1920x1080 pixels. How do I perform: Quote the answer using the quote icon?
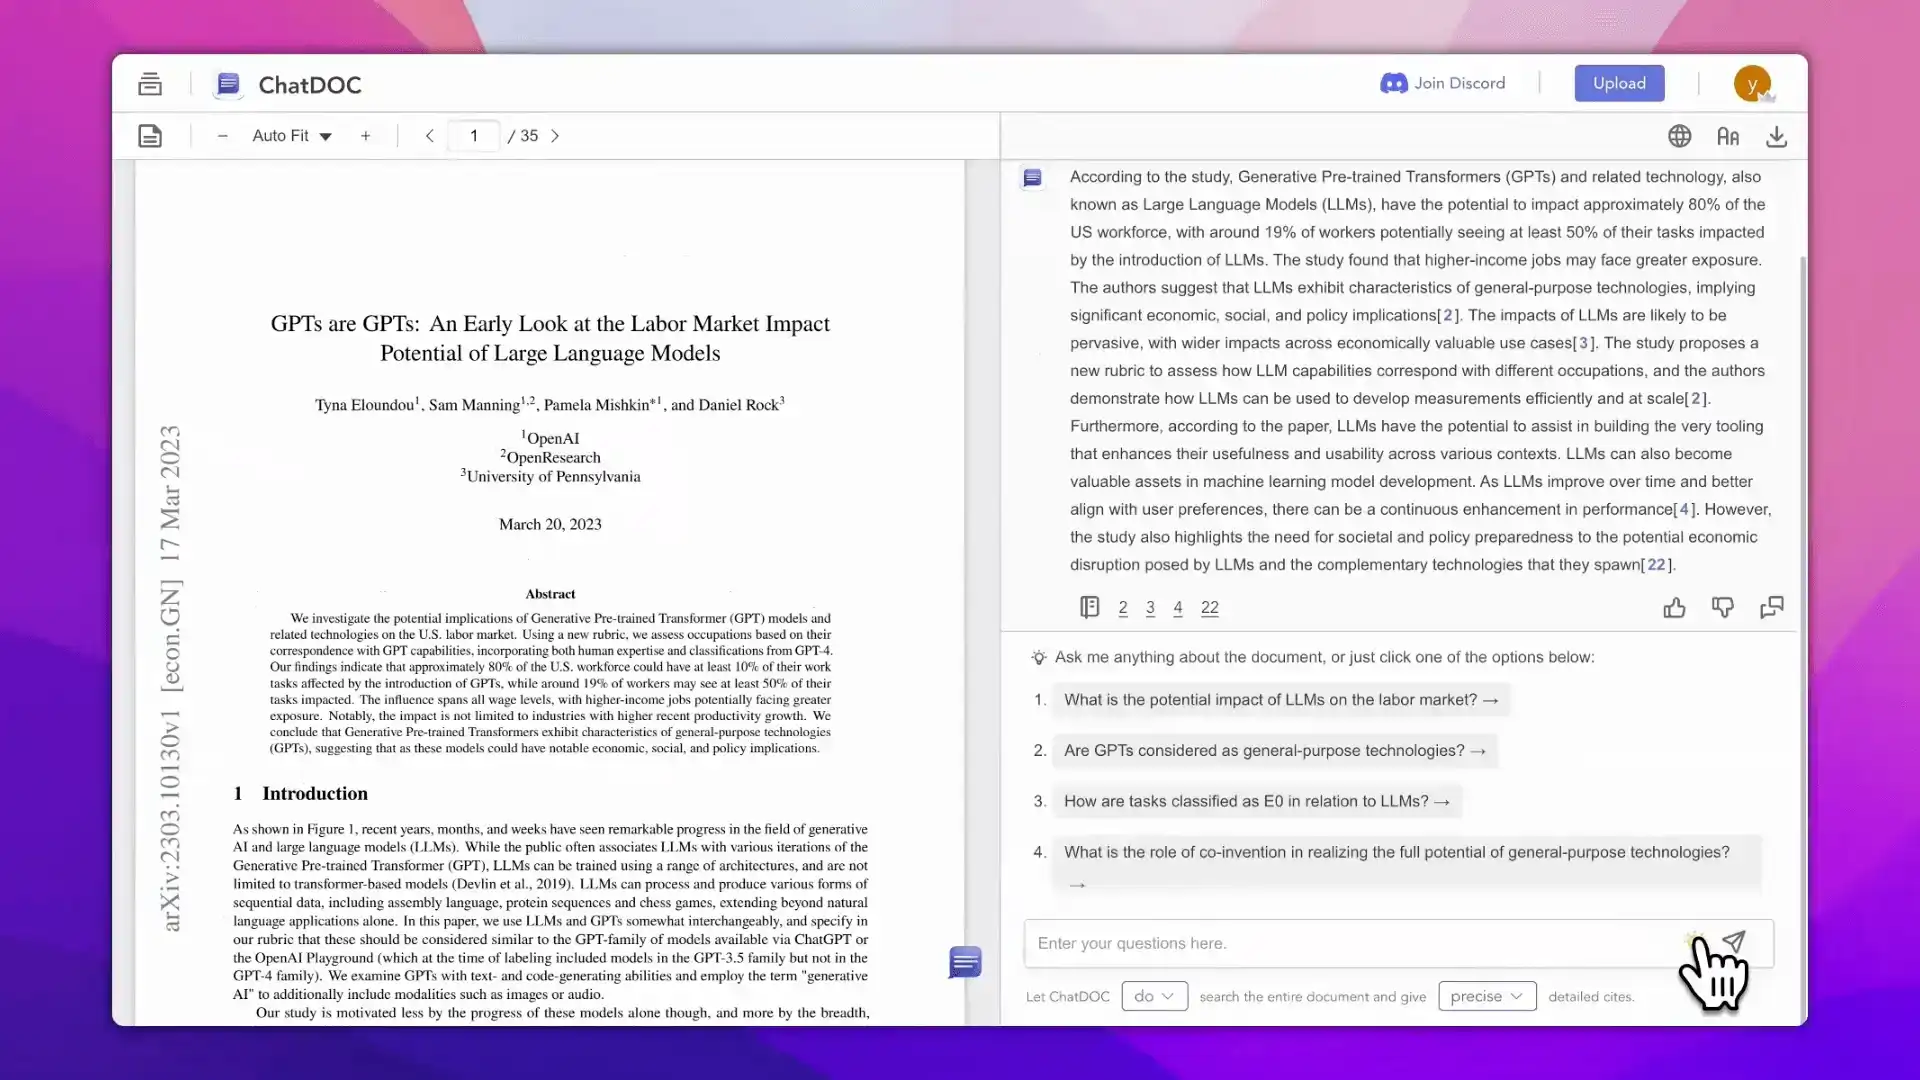click(x=1772, y=607)
